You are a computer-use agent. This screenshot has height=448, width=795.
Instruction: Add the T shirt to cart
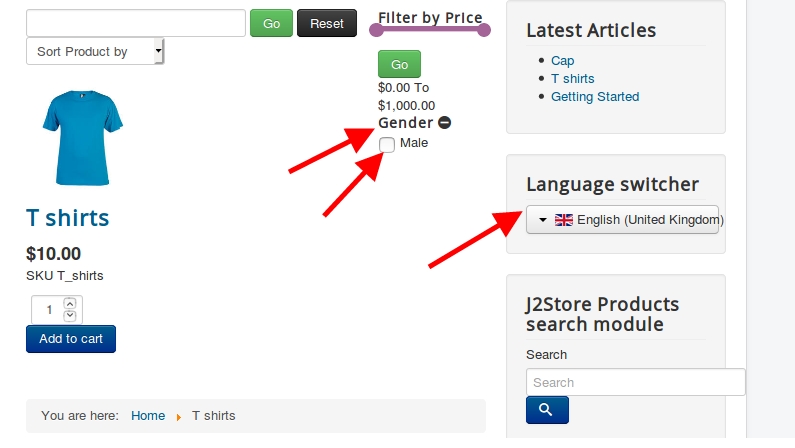pyautogui.click(x=71, y=339)
